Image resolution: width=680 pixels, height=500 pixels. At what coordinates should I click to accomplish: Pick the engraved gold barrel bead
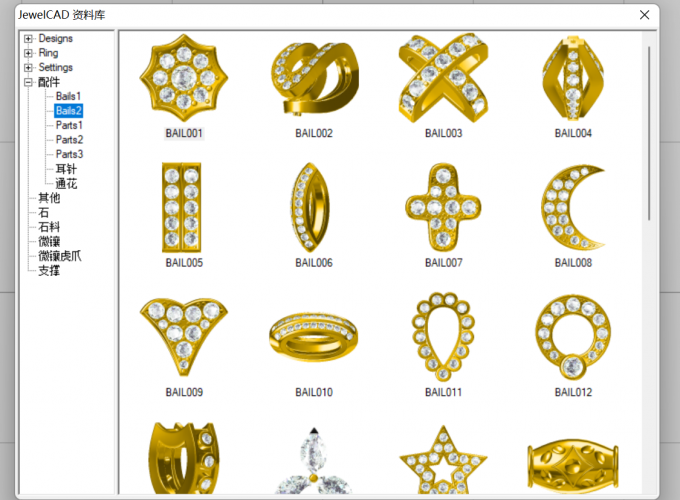click(x=573, y=467)
